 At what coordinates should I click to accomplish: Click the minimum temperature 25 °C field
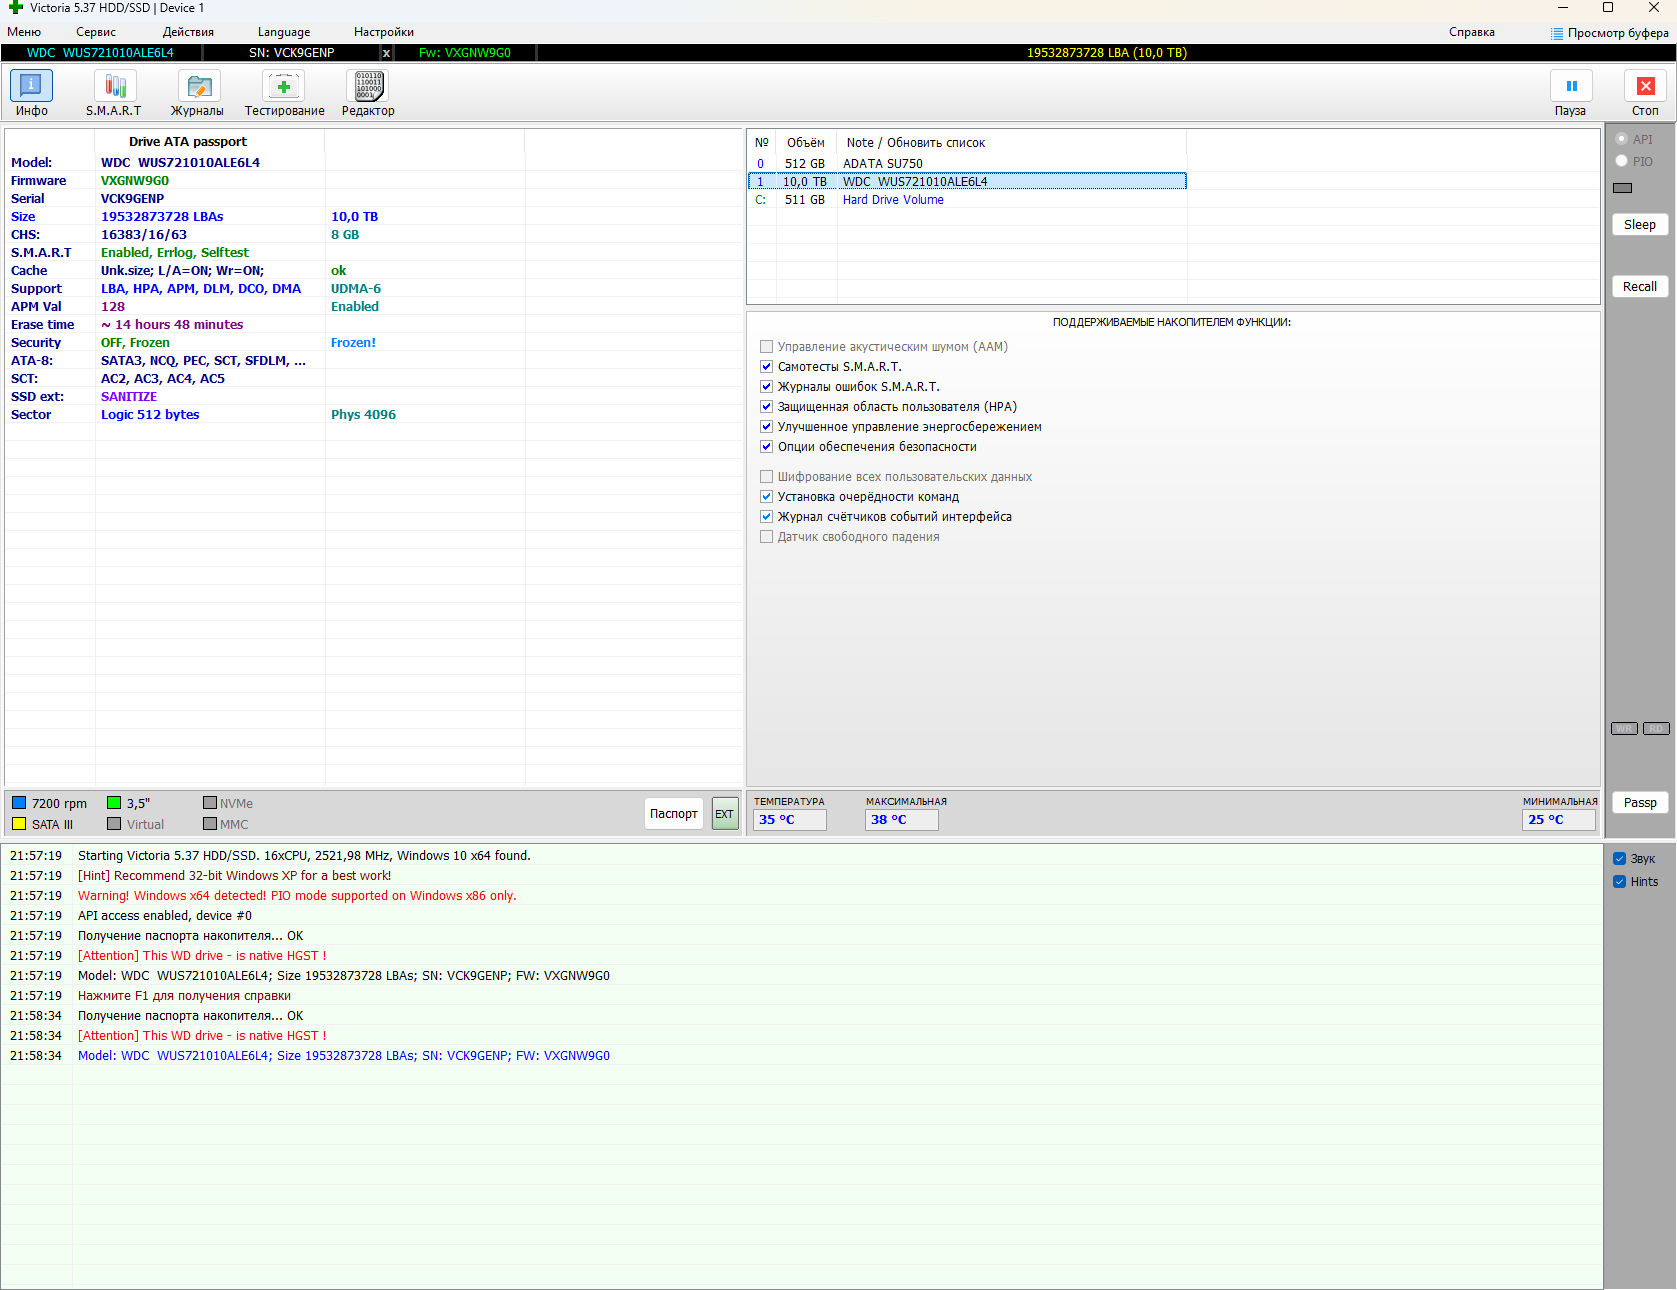[1559, 820]
